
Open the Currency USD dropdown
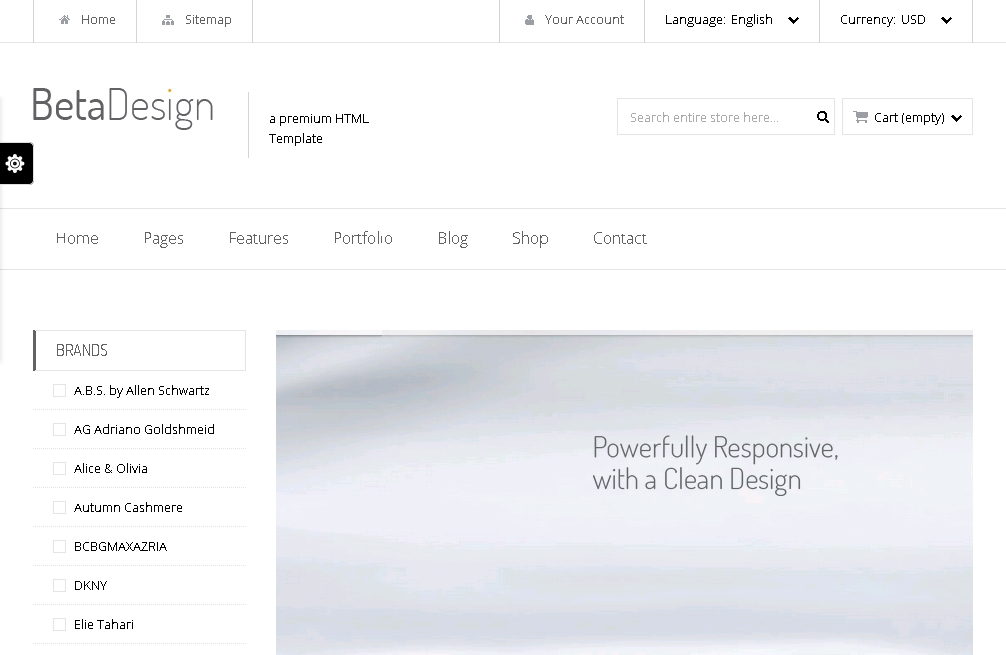(x=896, y=20)
